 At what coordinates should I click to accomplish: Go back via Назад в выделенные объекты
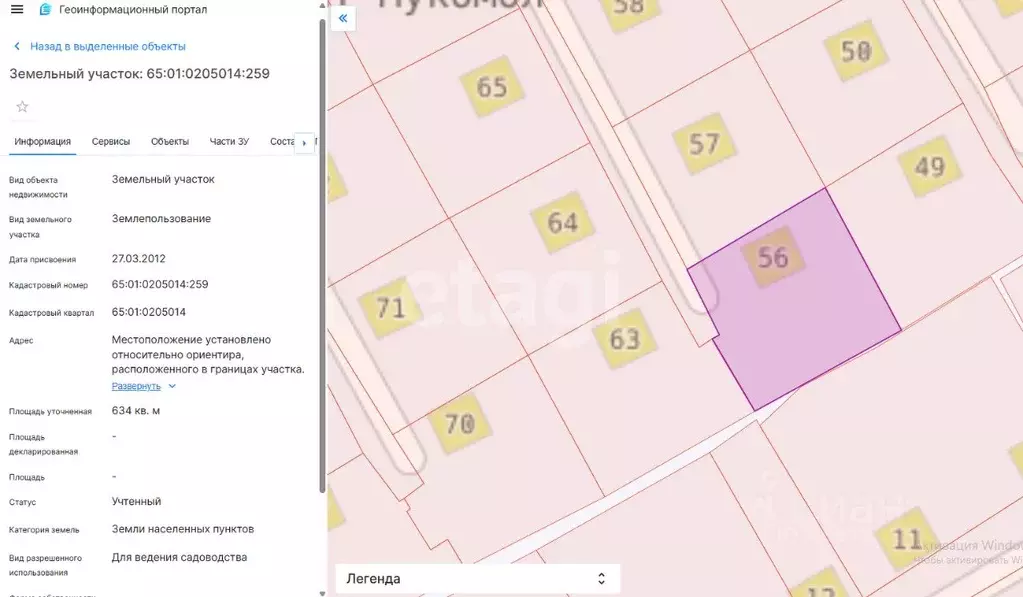coord(108,46)
